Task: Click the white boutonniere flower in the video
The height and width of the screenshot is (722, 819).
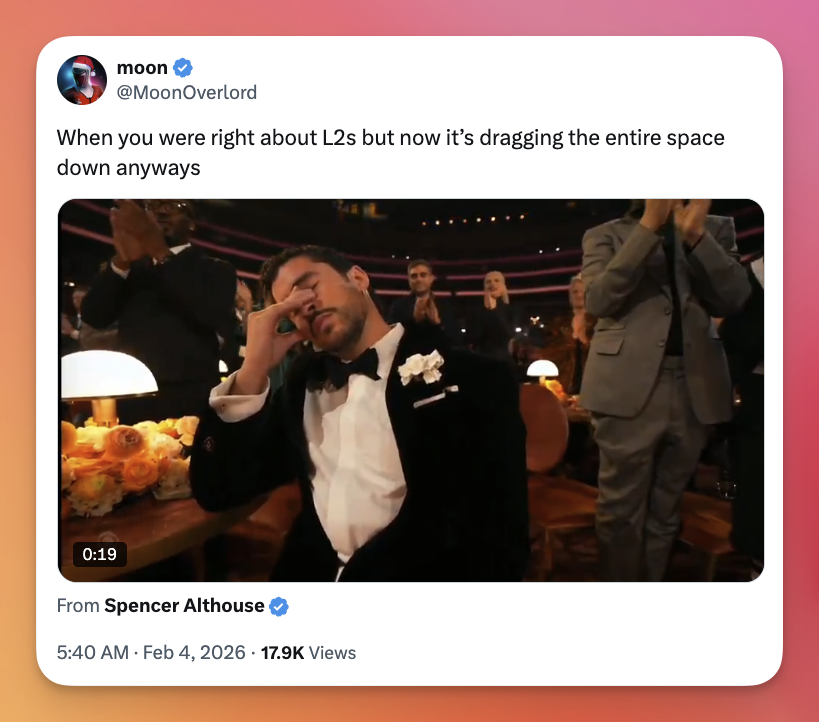Action: pos(420,367)
